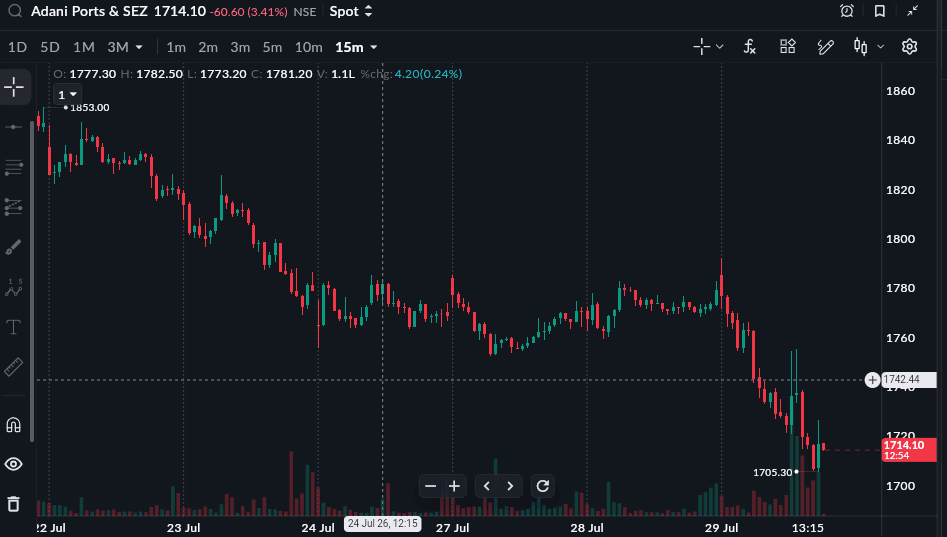The height and width of the screenshot is (537, 947).
Task: Select the crosshair tool in left sidebar
Action: [14, 88]
